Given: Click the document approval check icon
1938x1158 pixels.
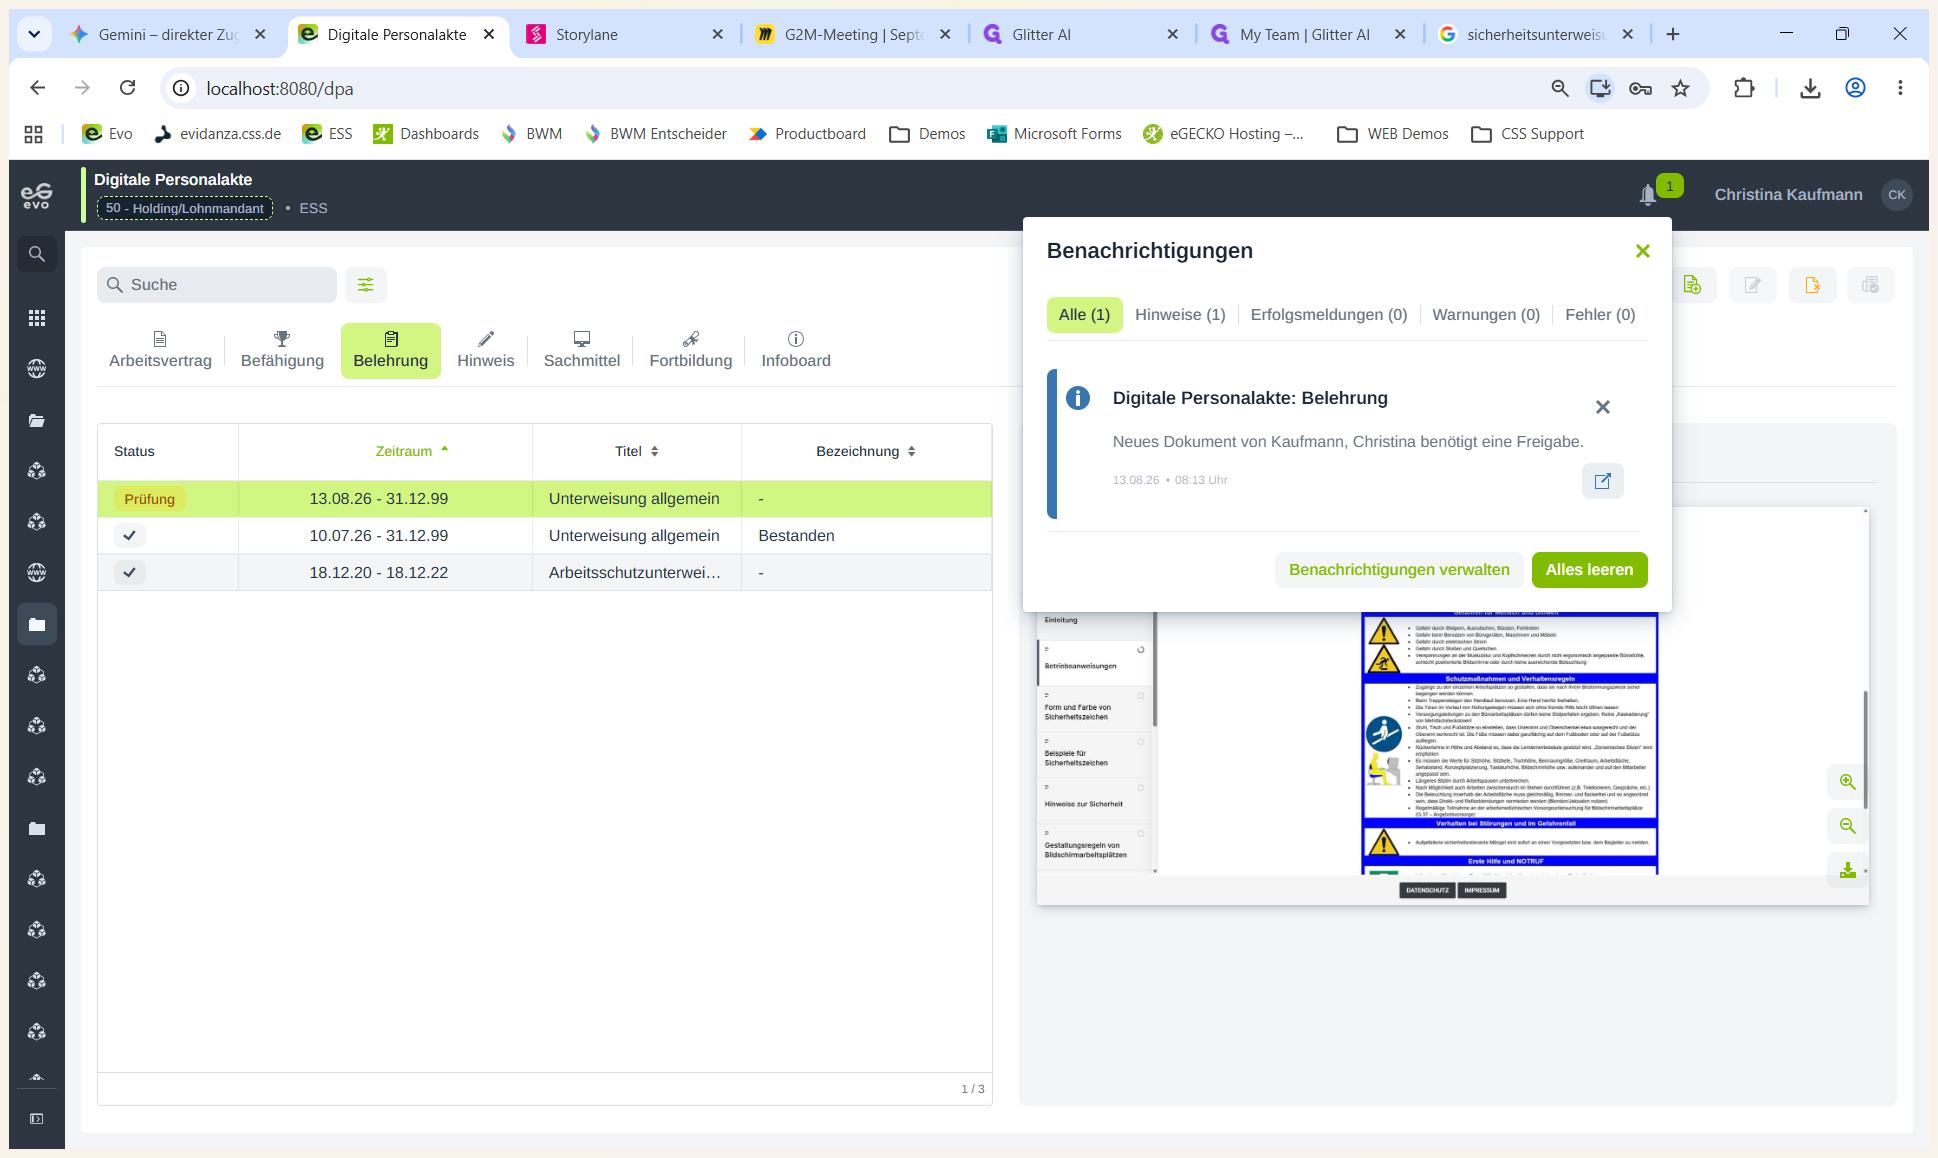Looking at the screenshot, I should pyautogui.click(x=1870, y=285).
